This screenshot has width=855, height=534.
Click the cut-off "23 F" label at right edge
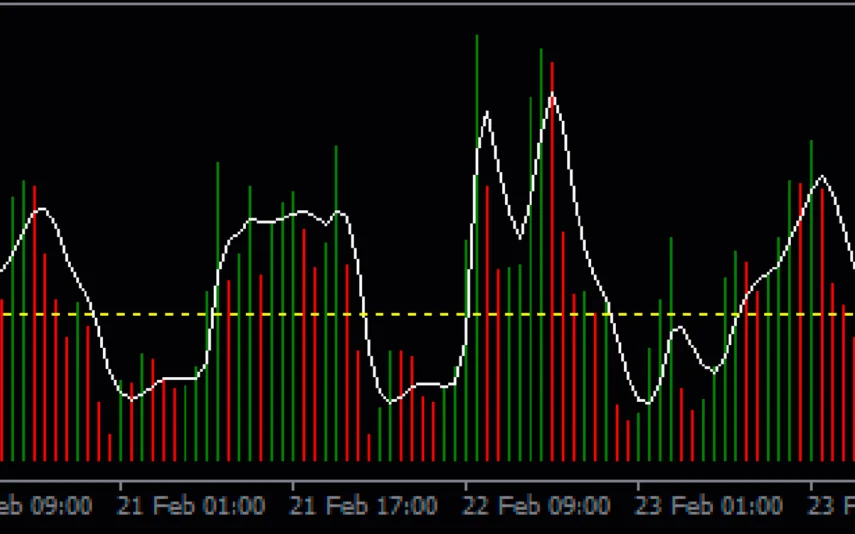click(x=832, y=505)
